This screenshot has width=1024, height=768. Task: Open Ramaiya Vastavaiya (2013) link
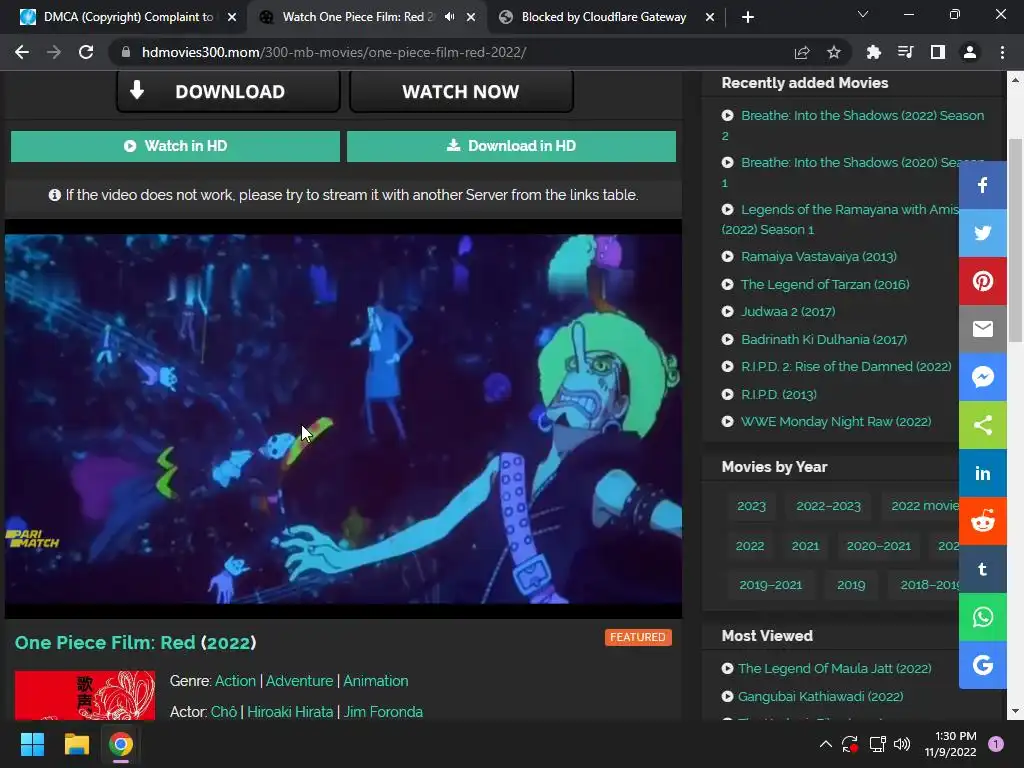818,257
